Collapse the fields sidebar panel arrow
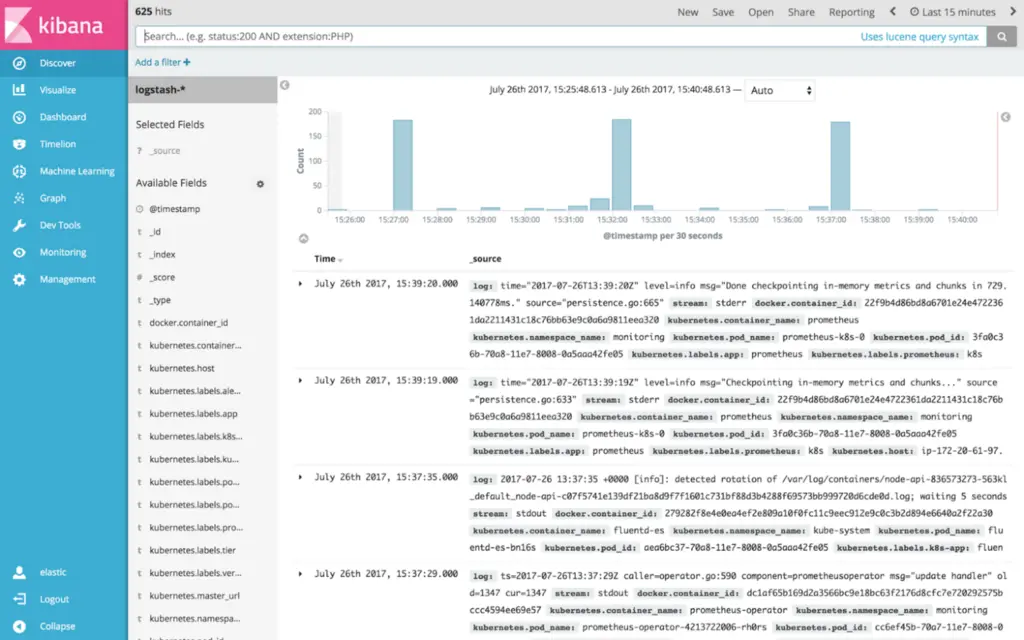 point(285,85)
